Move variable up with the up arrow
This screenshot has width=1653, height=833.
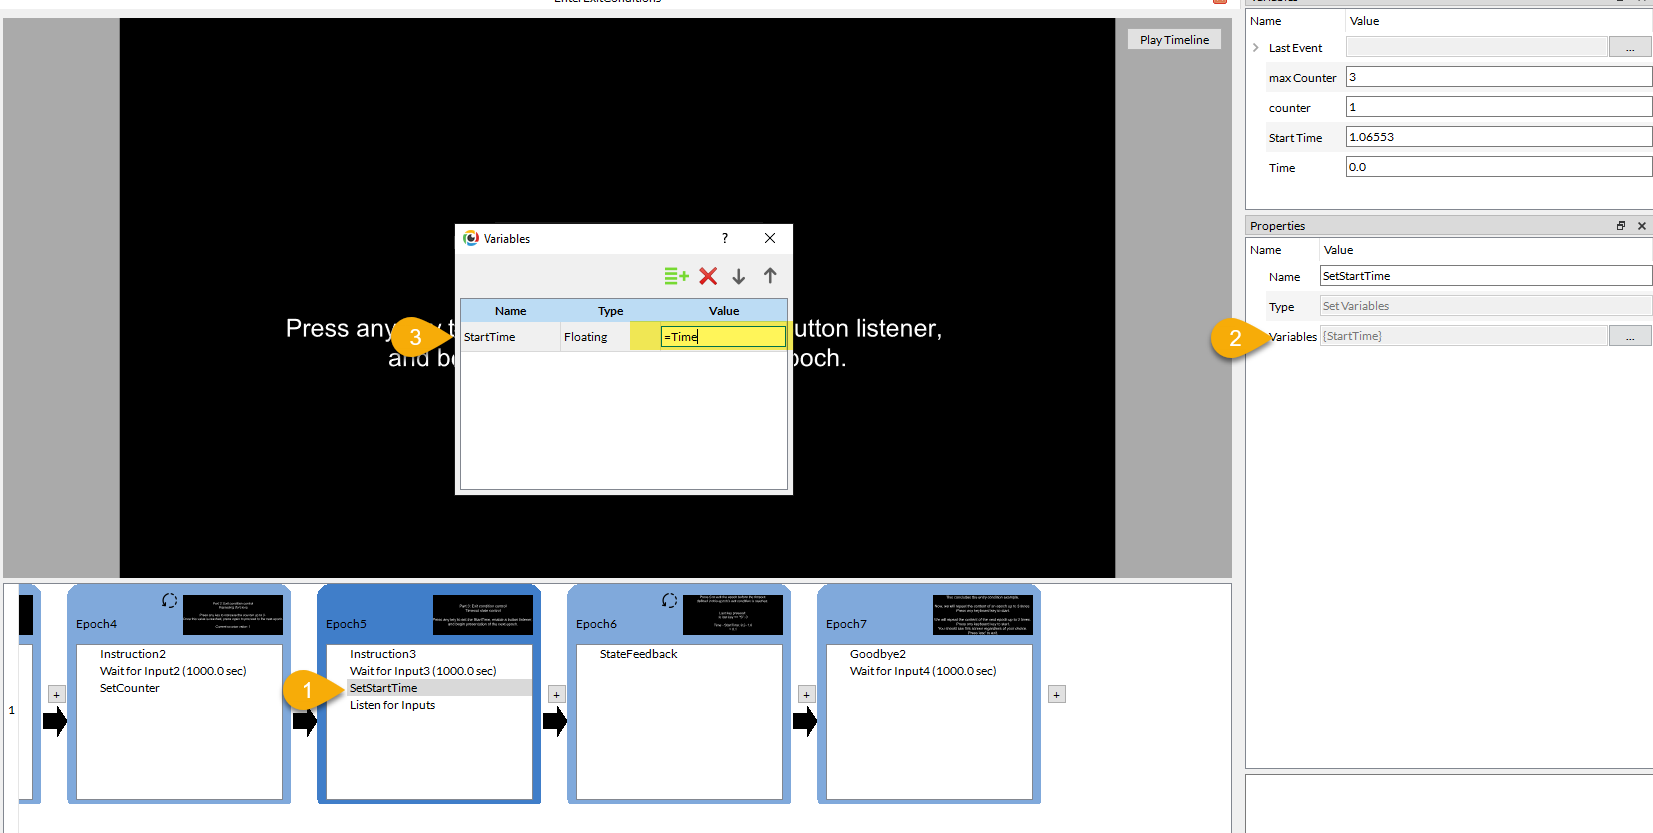click(x=770, y=276)
